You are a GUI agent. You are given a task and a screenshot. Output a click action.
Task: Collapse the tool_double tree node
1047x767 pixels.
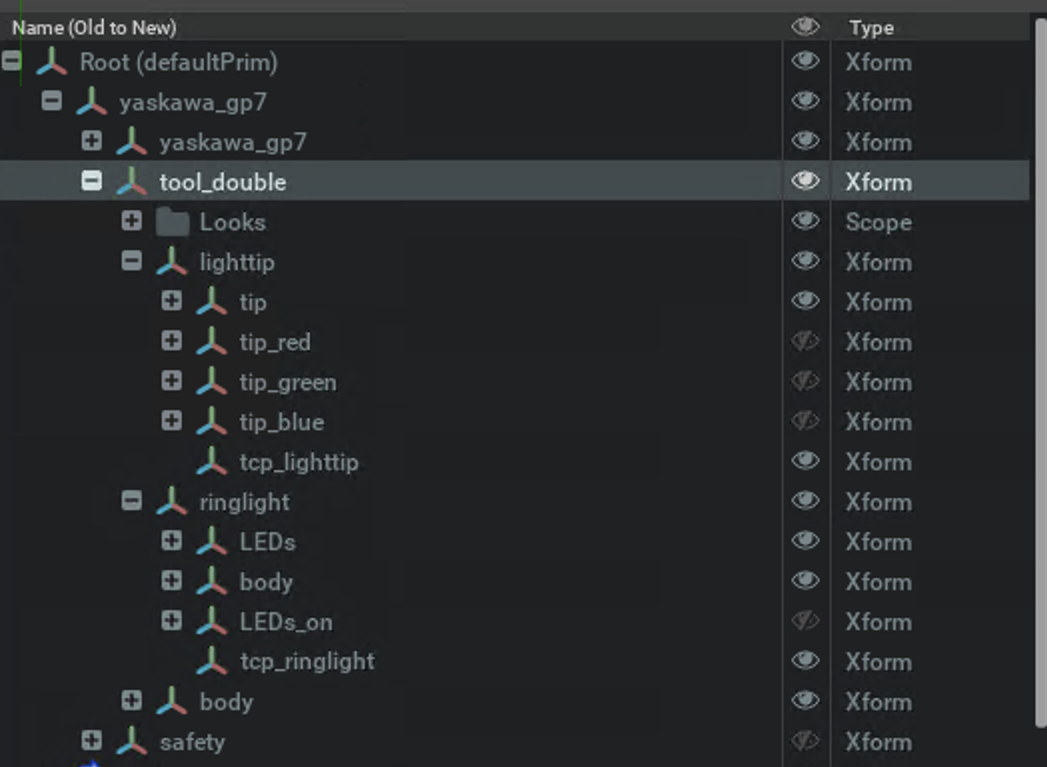pyautogui.click(x=92, y=182)
